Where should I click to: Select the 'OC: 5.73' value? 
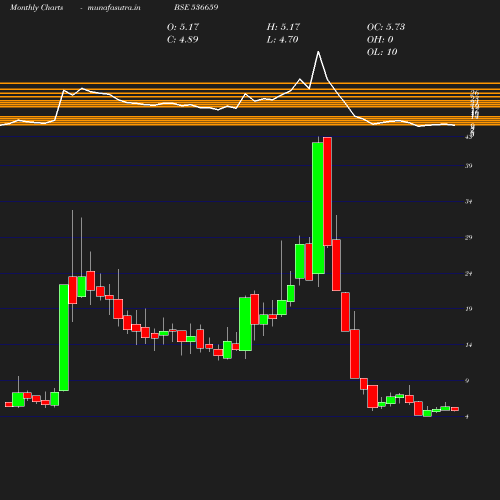[386, 27]
